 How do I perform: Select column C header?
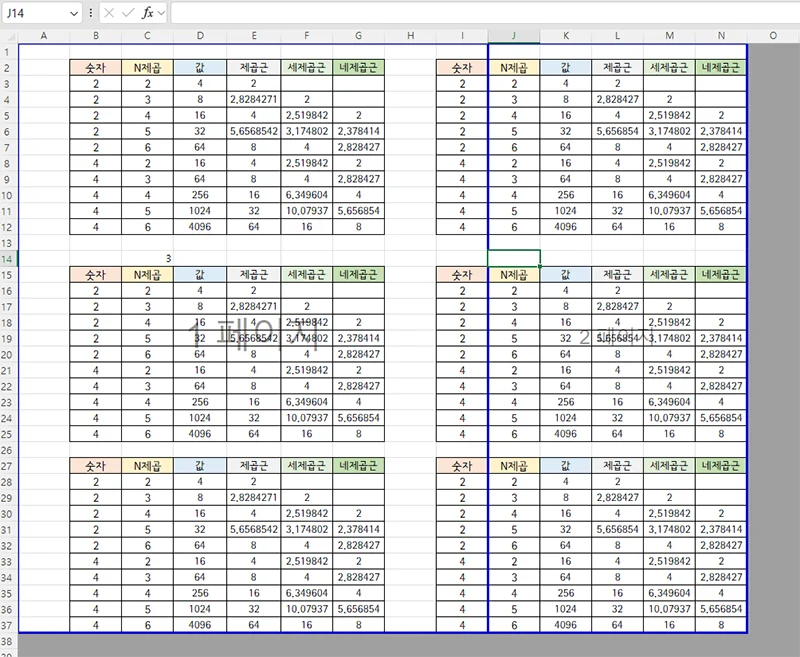pyautogui.click(x=147, y=36)
